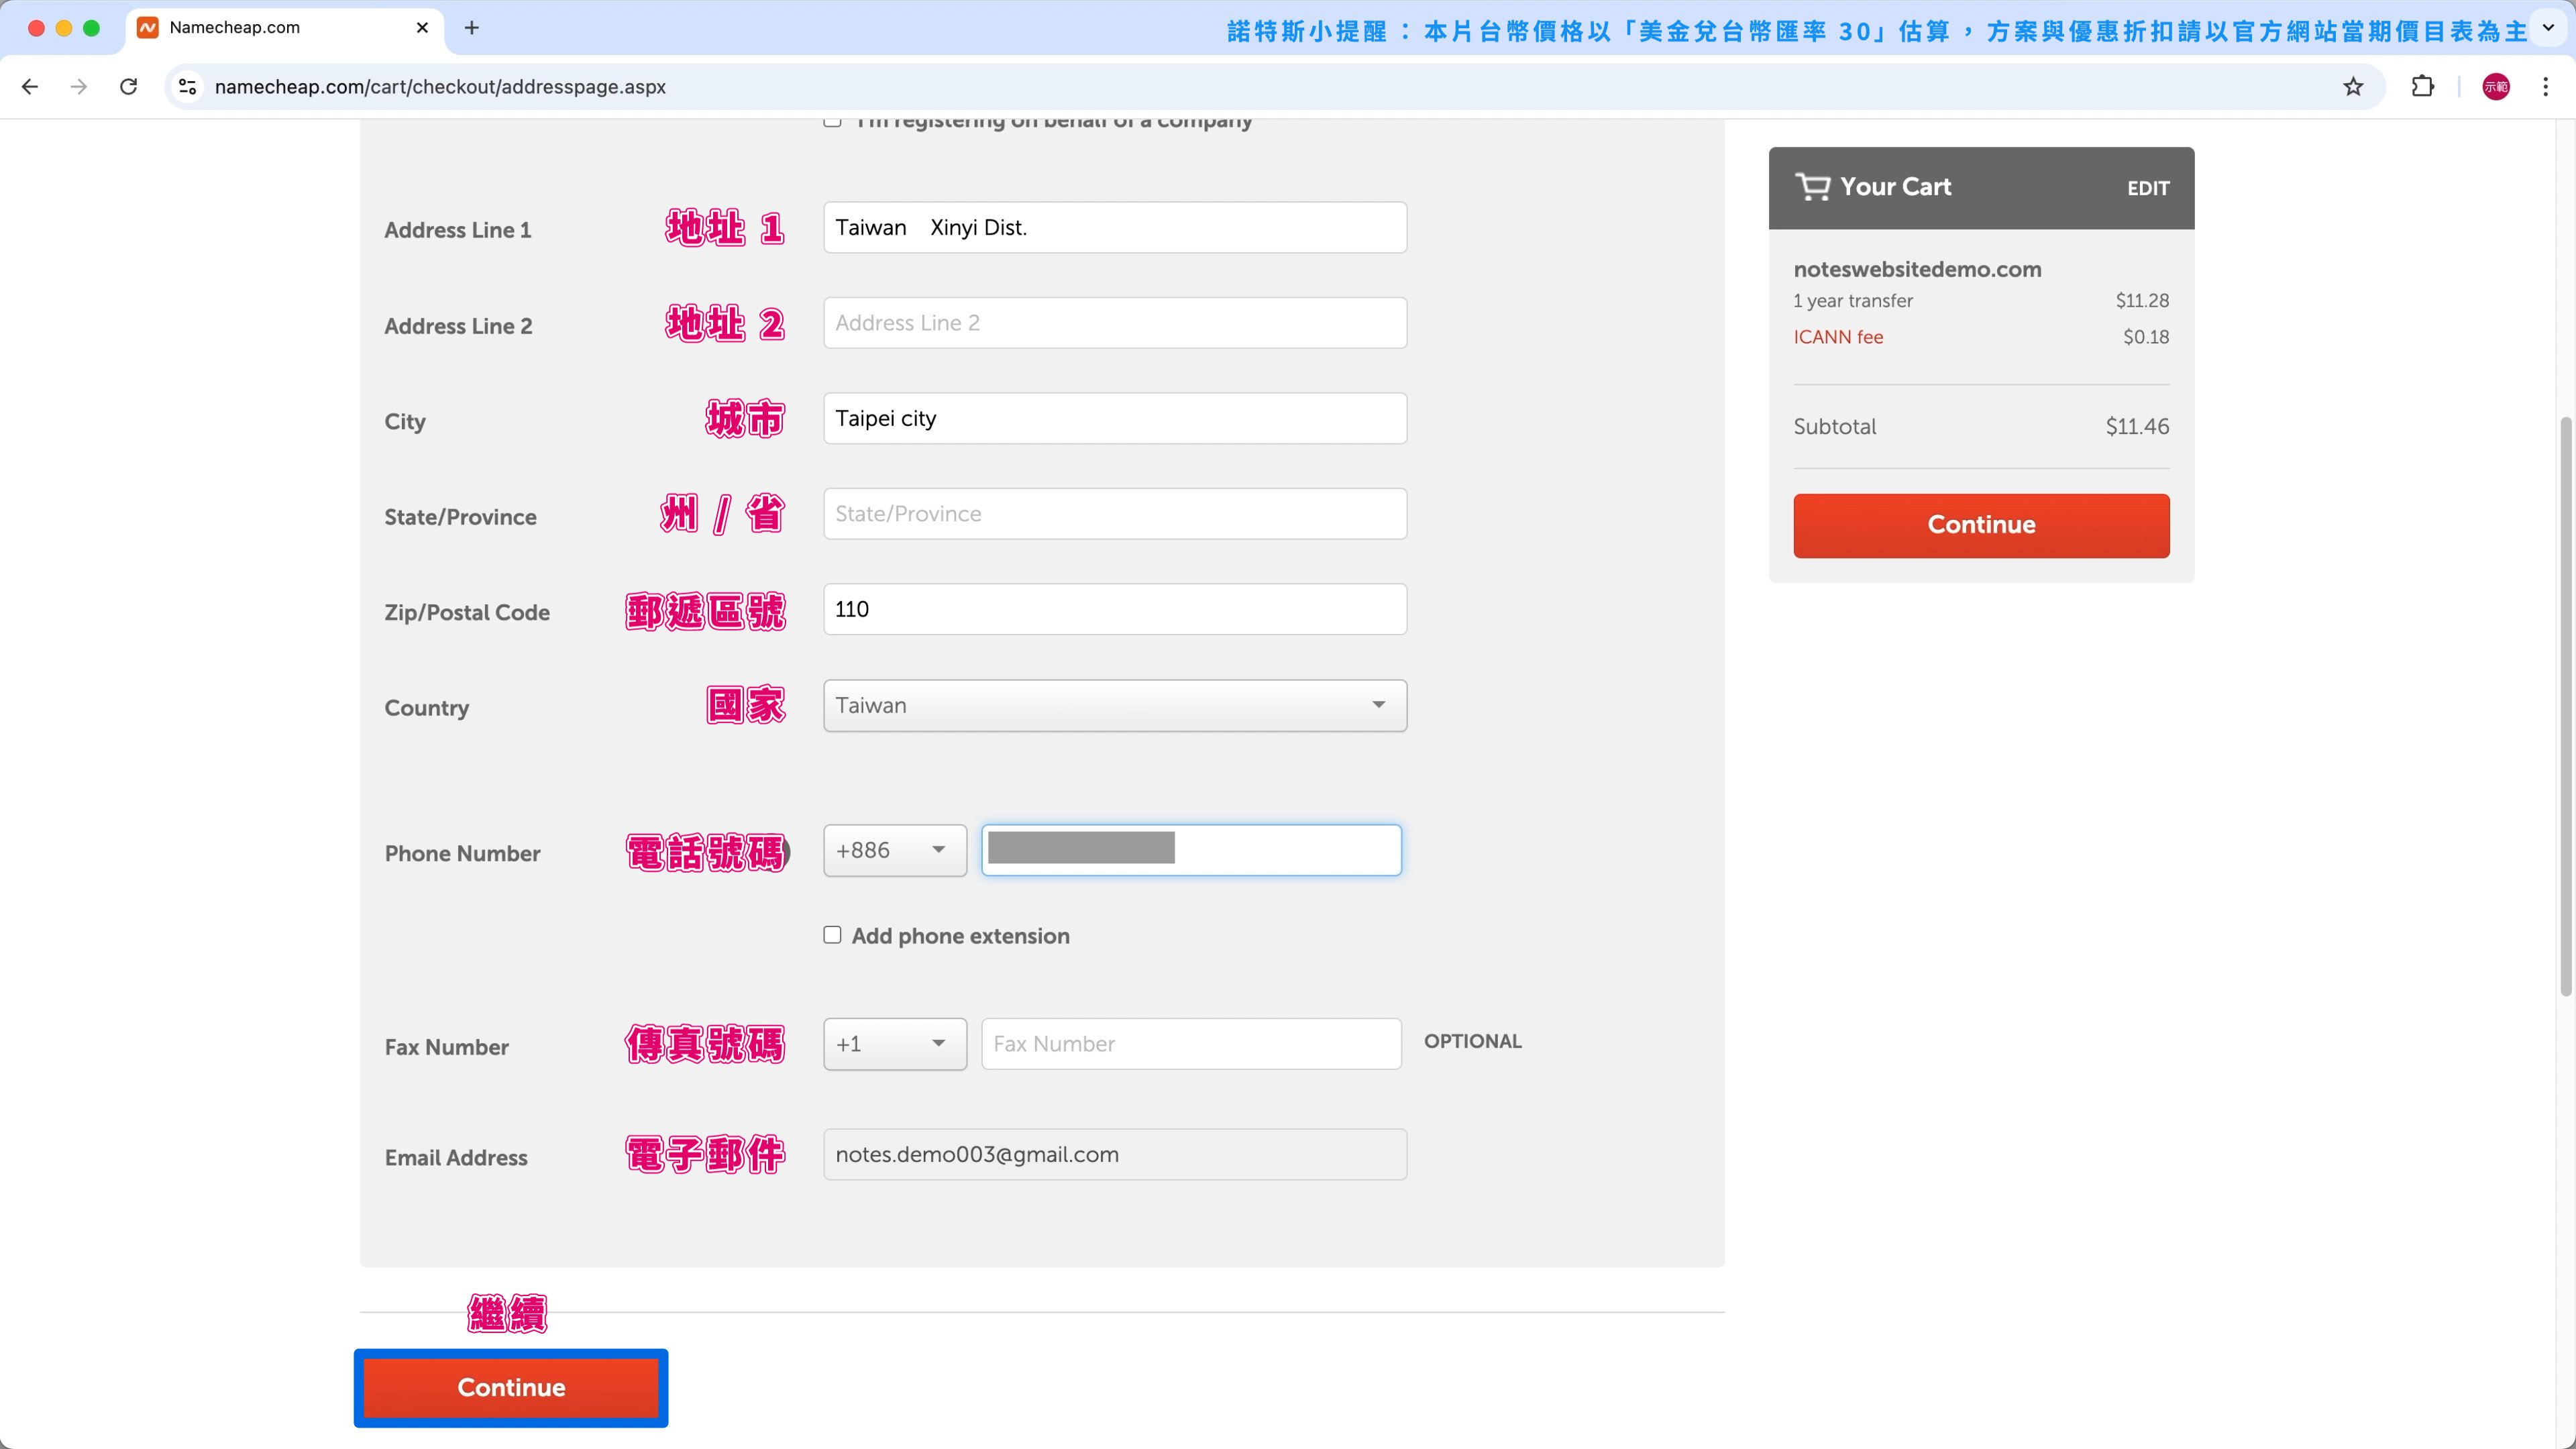This screenshot has height=1449, width=2576.
Task: Enable Add phone extension checkbox
Action: coord(832,935)
